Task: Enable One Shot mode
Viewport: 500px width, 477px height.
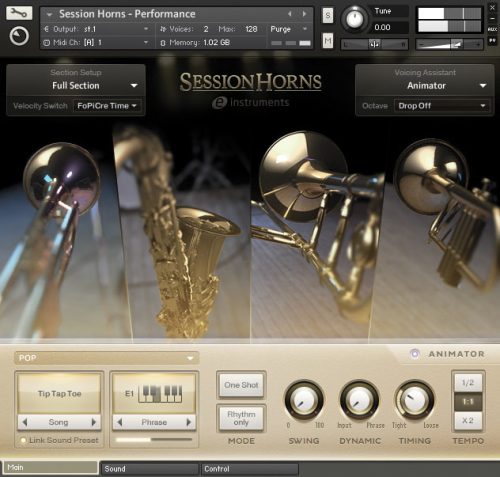Action: pos(241,385)
